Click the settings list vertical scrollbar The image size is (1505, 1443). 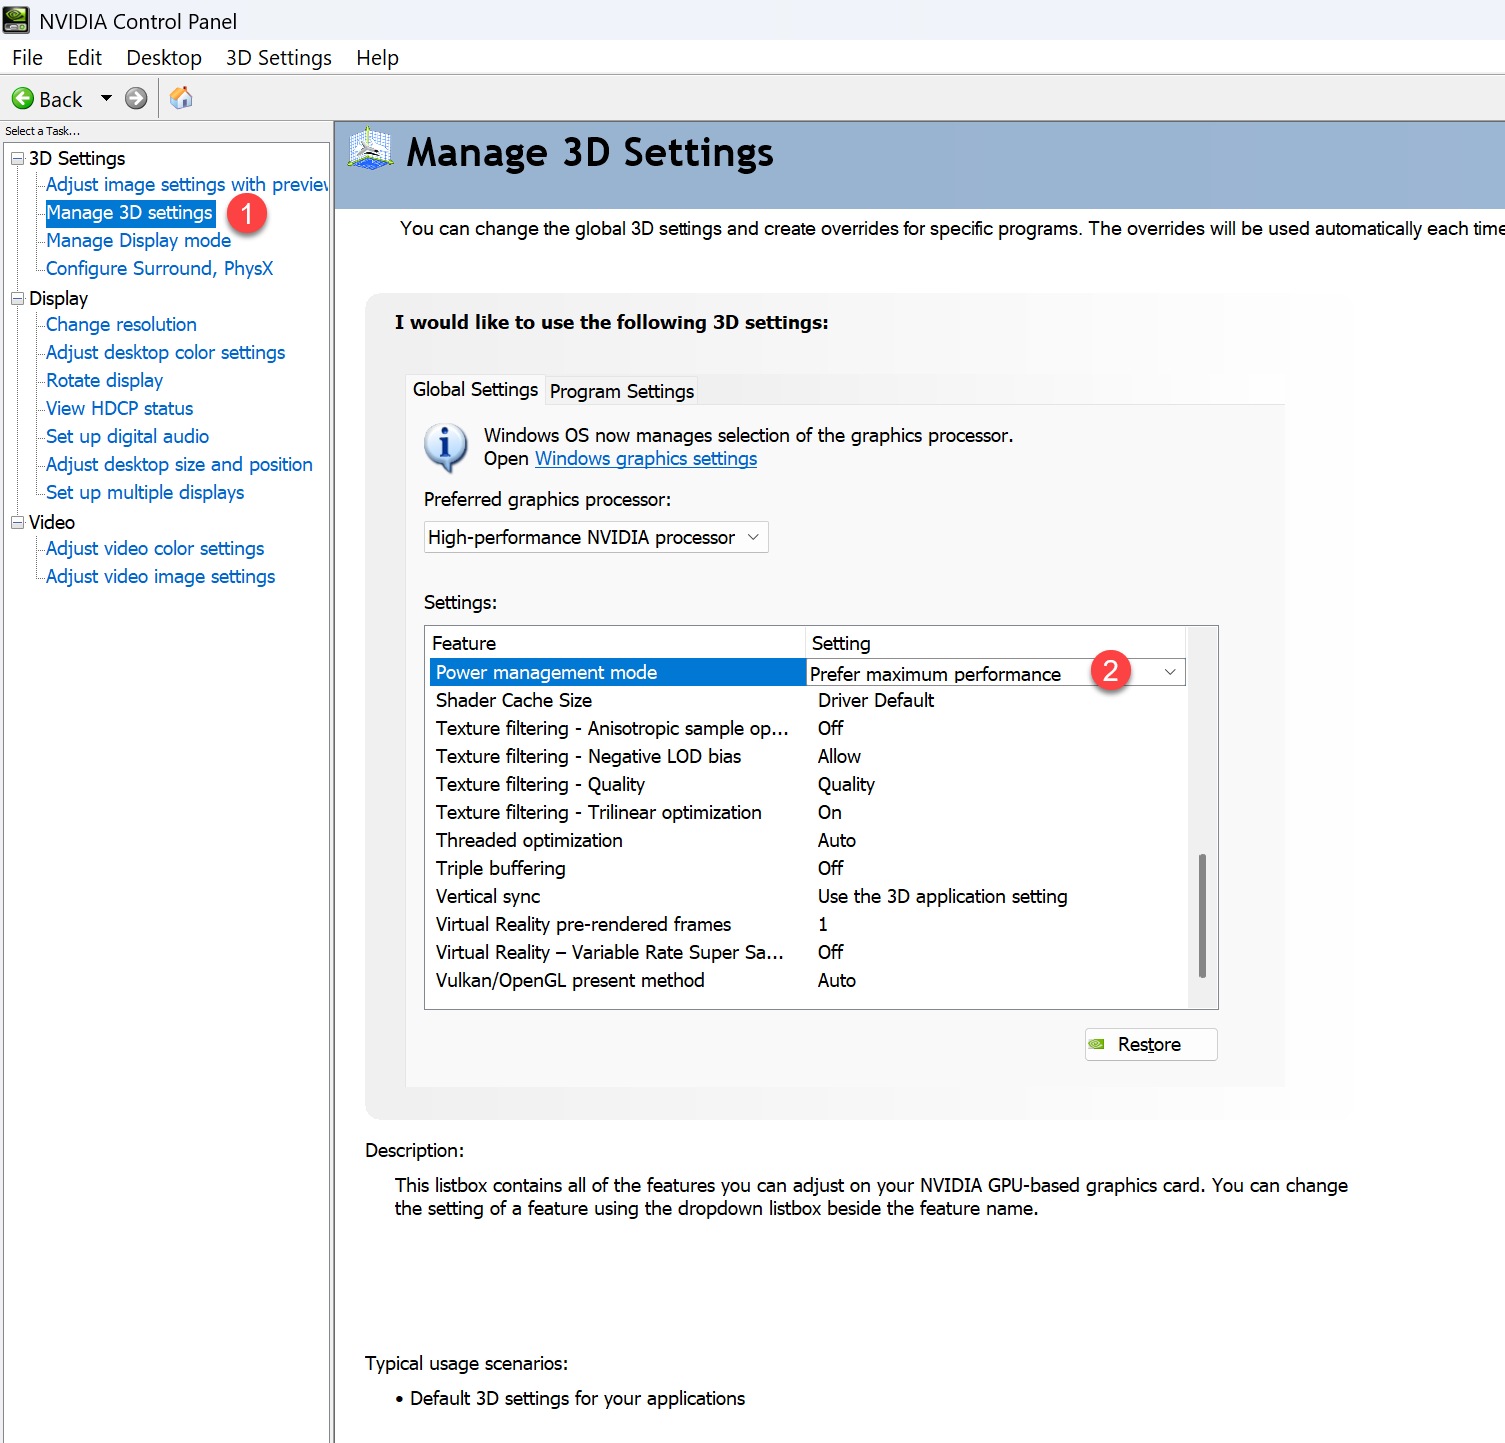pos(1201,915)
